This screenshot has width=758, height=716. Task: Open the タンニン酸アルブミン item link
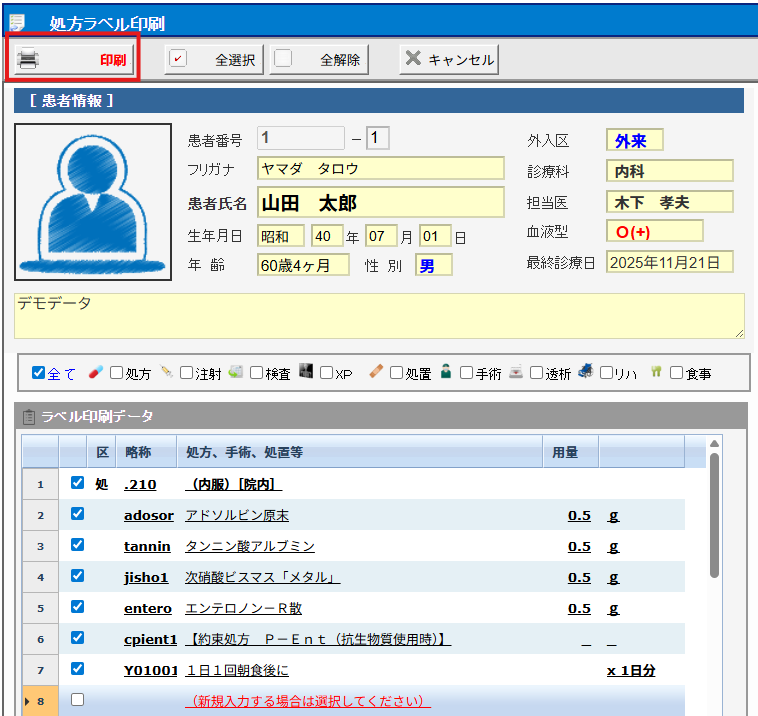[x=249, y=546]
